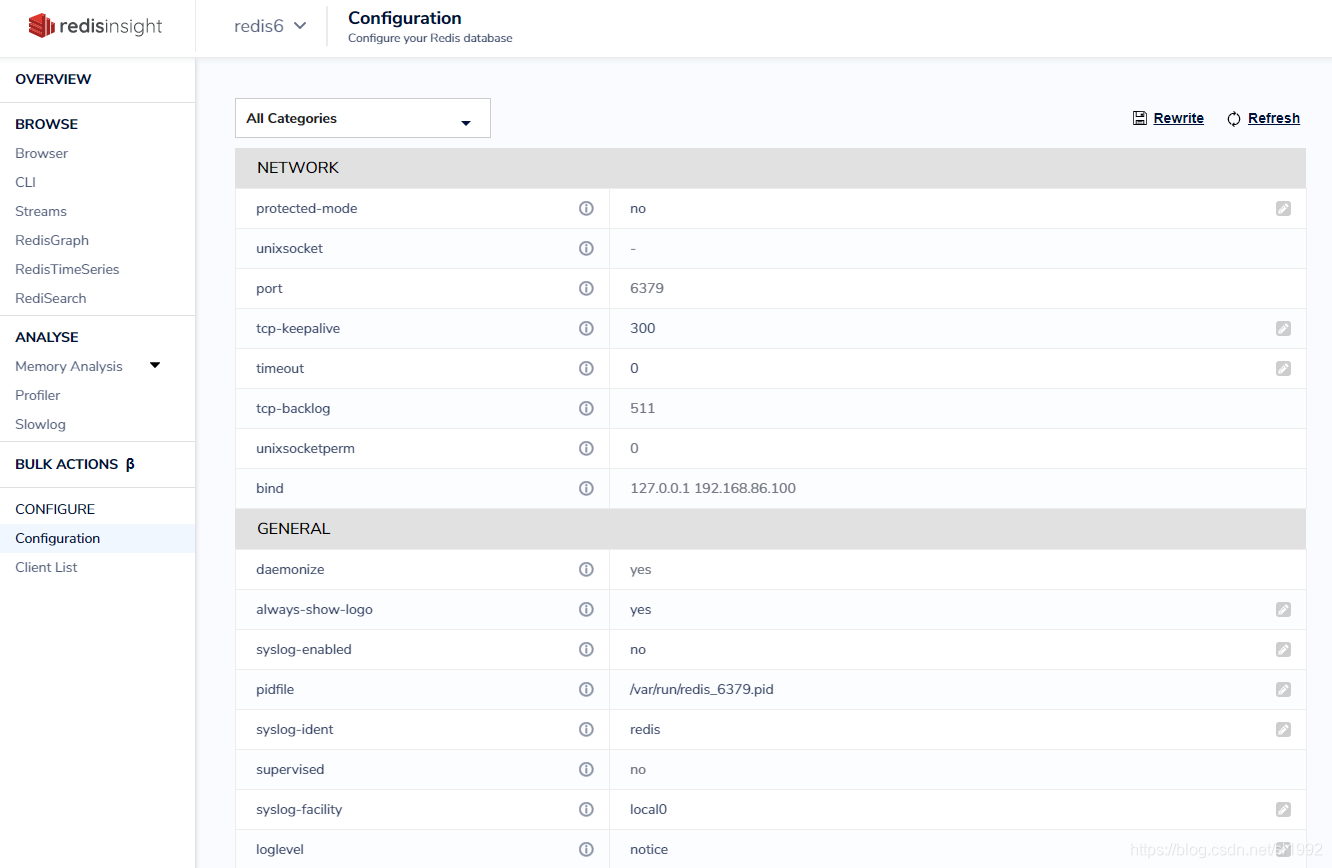Open the Streams page
The height and width of the screenshot is (868, 1332).
click(41, 211)
